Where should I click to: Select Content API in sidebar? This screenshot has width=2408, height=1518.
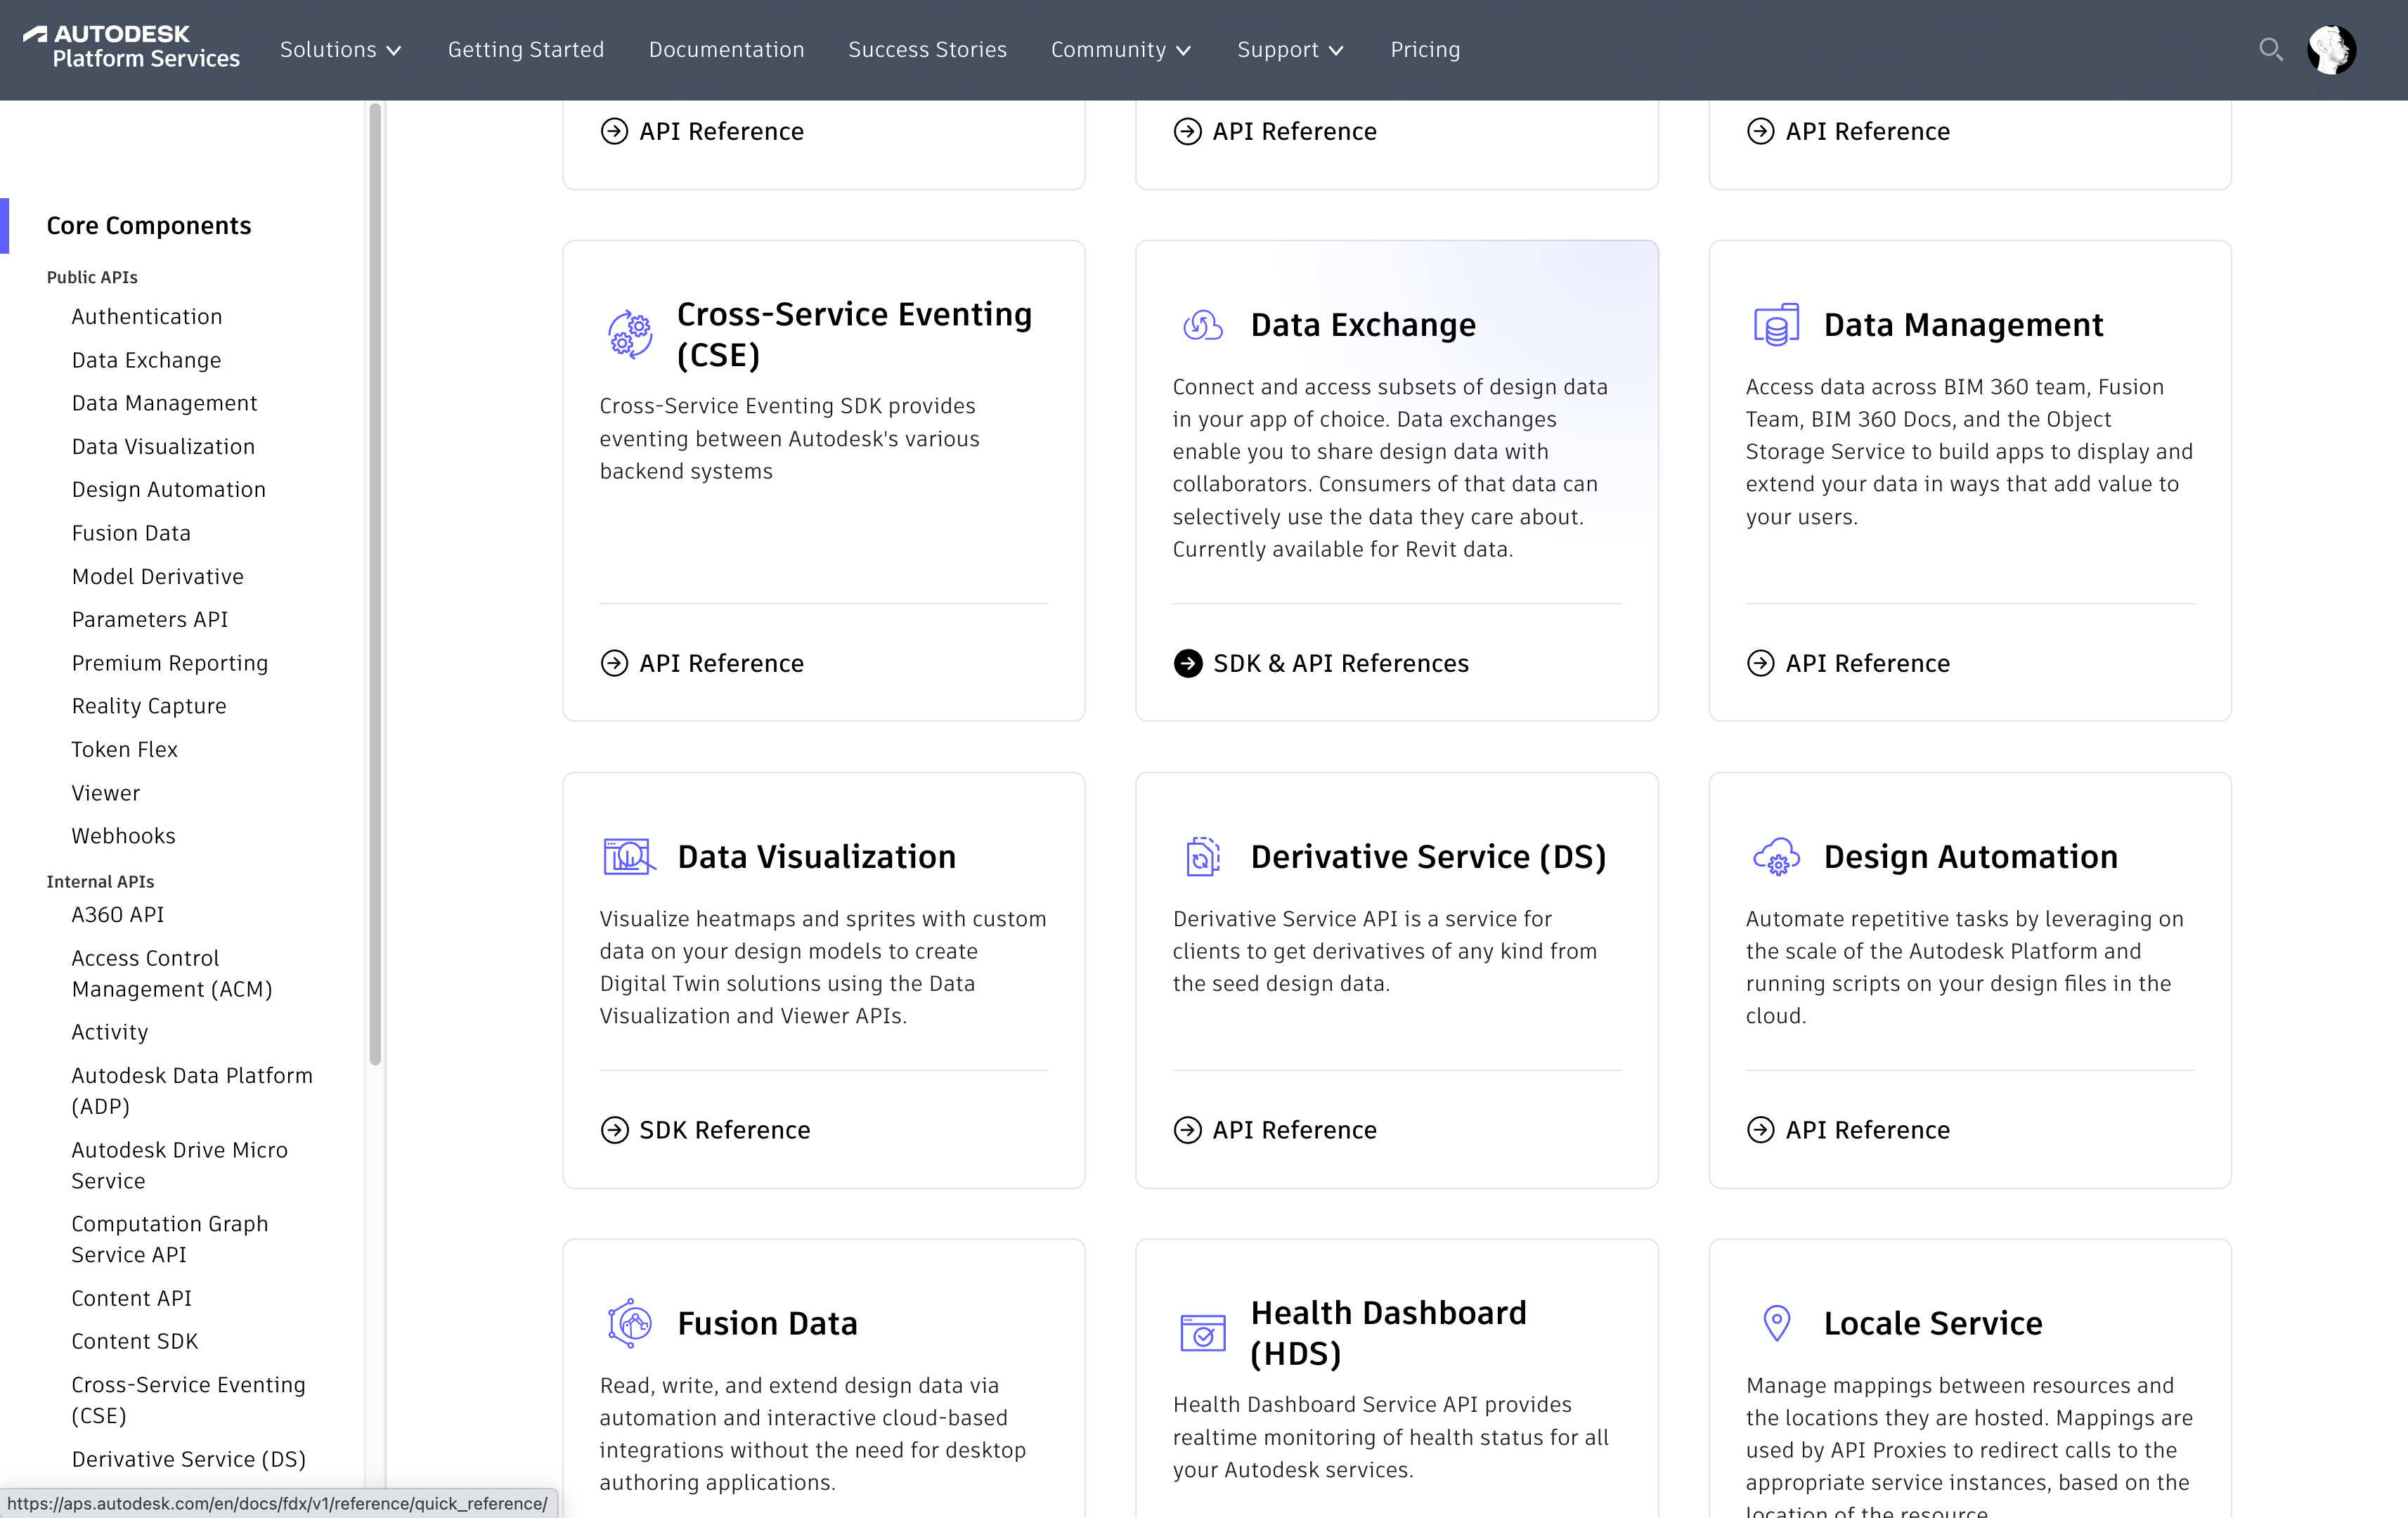[131, 1299]
